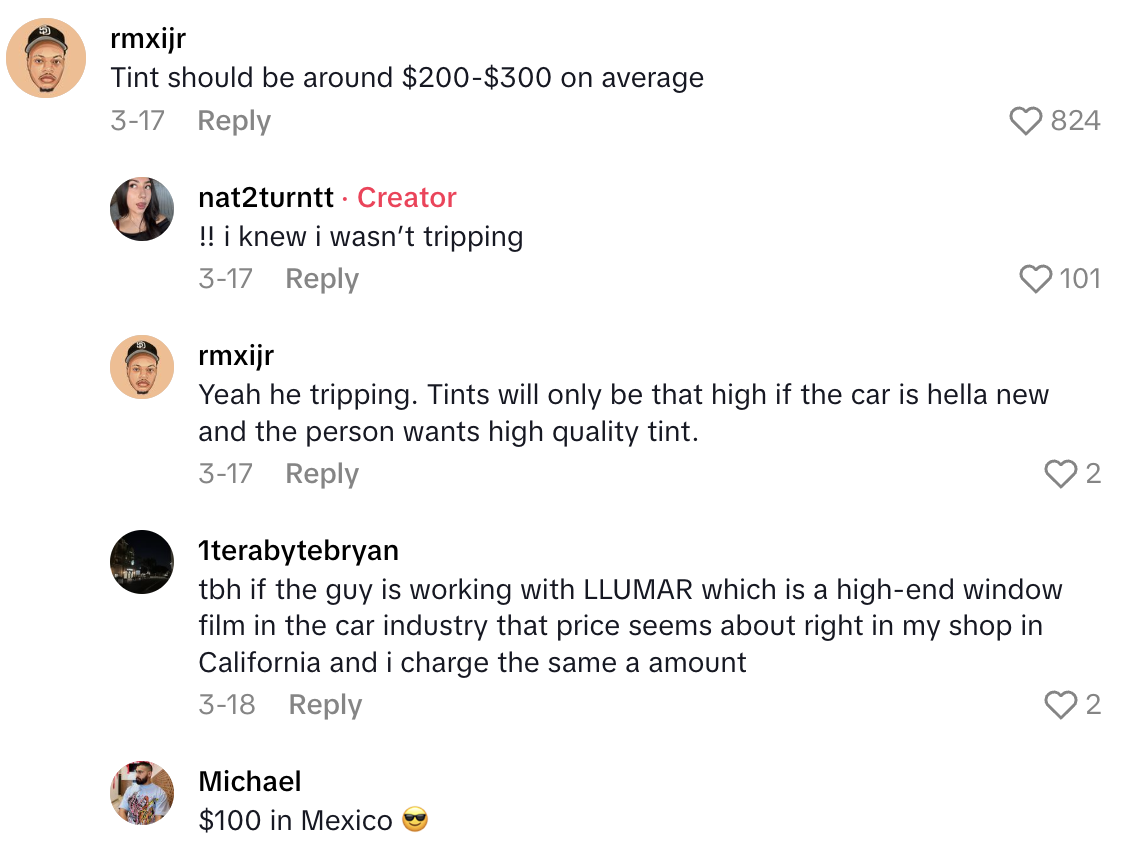Open 1terabytebryan's profile avatar
This screenshot has height=846, width=1138.
(x=142, y=562)
